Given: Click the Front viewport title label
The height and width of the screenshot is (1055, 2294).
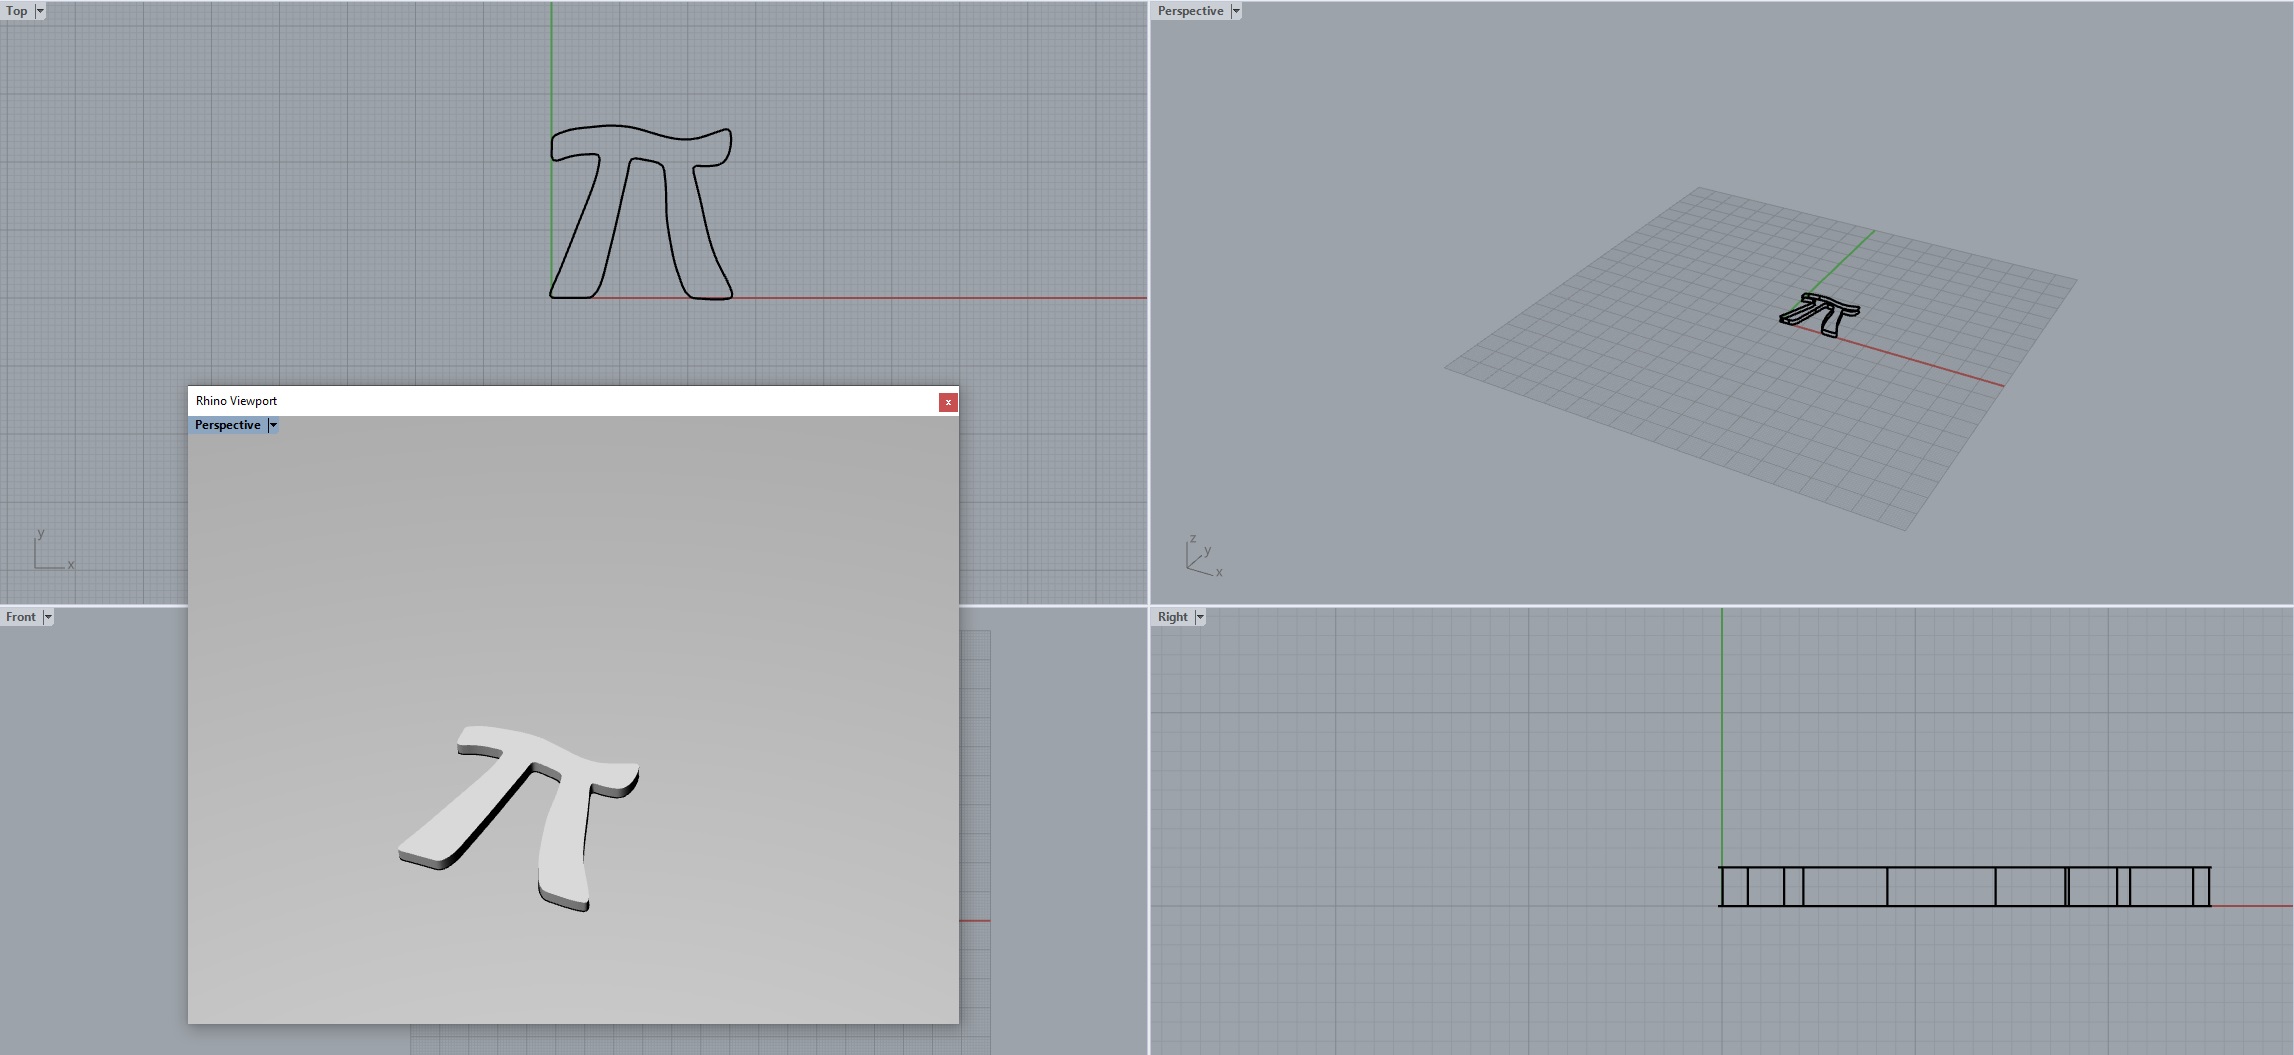Looking at the screenshot, I should click(20, 617).
